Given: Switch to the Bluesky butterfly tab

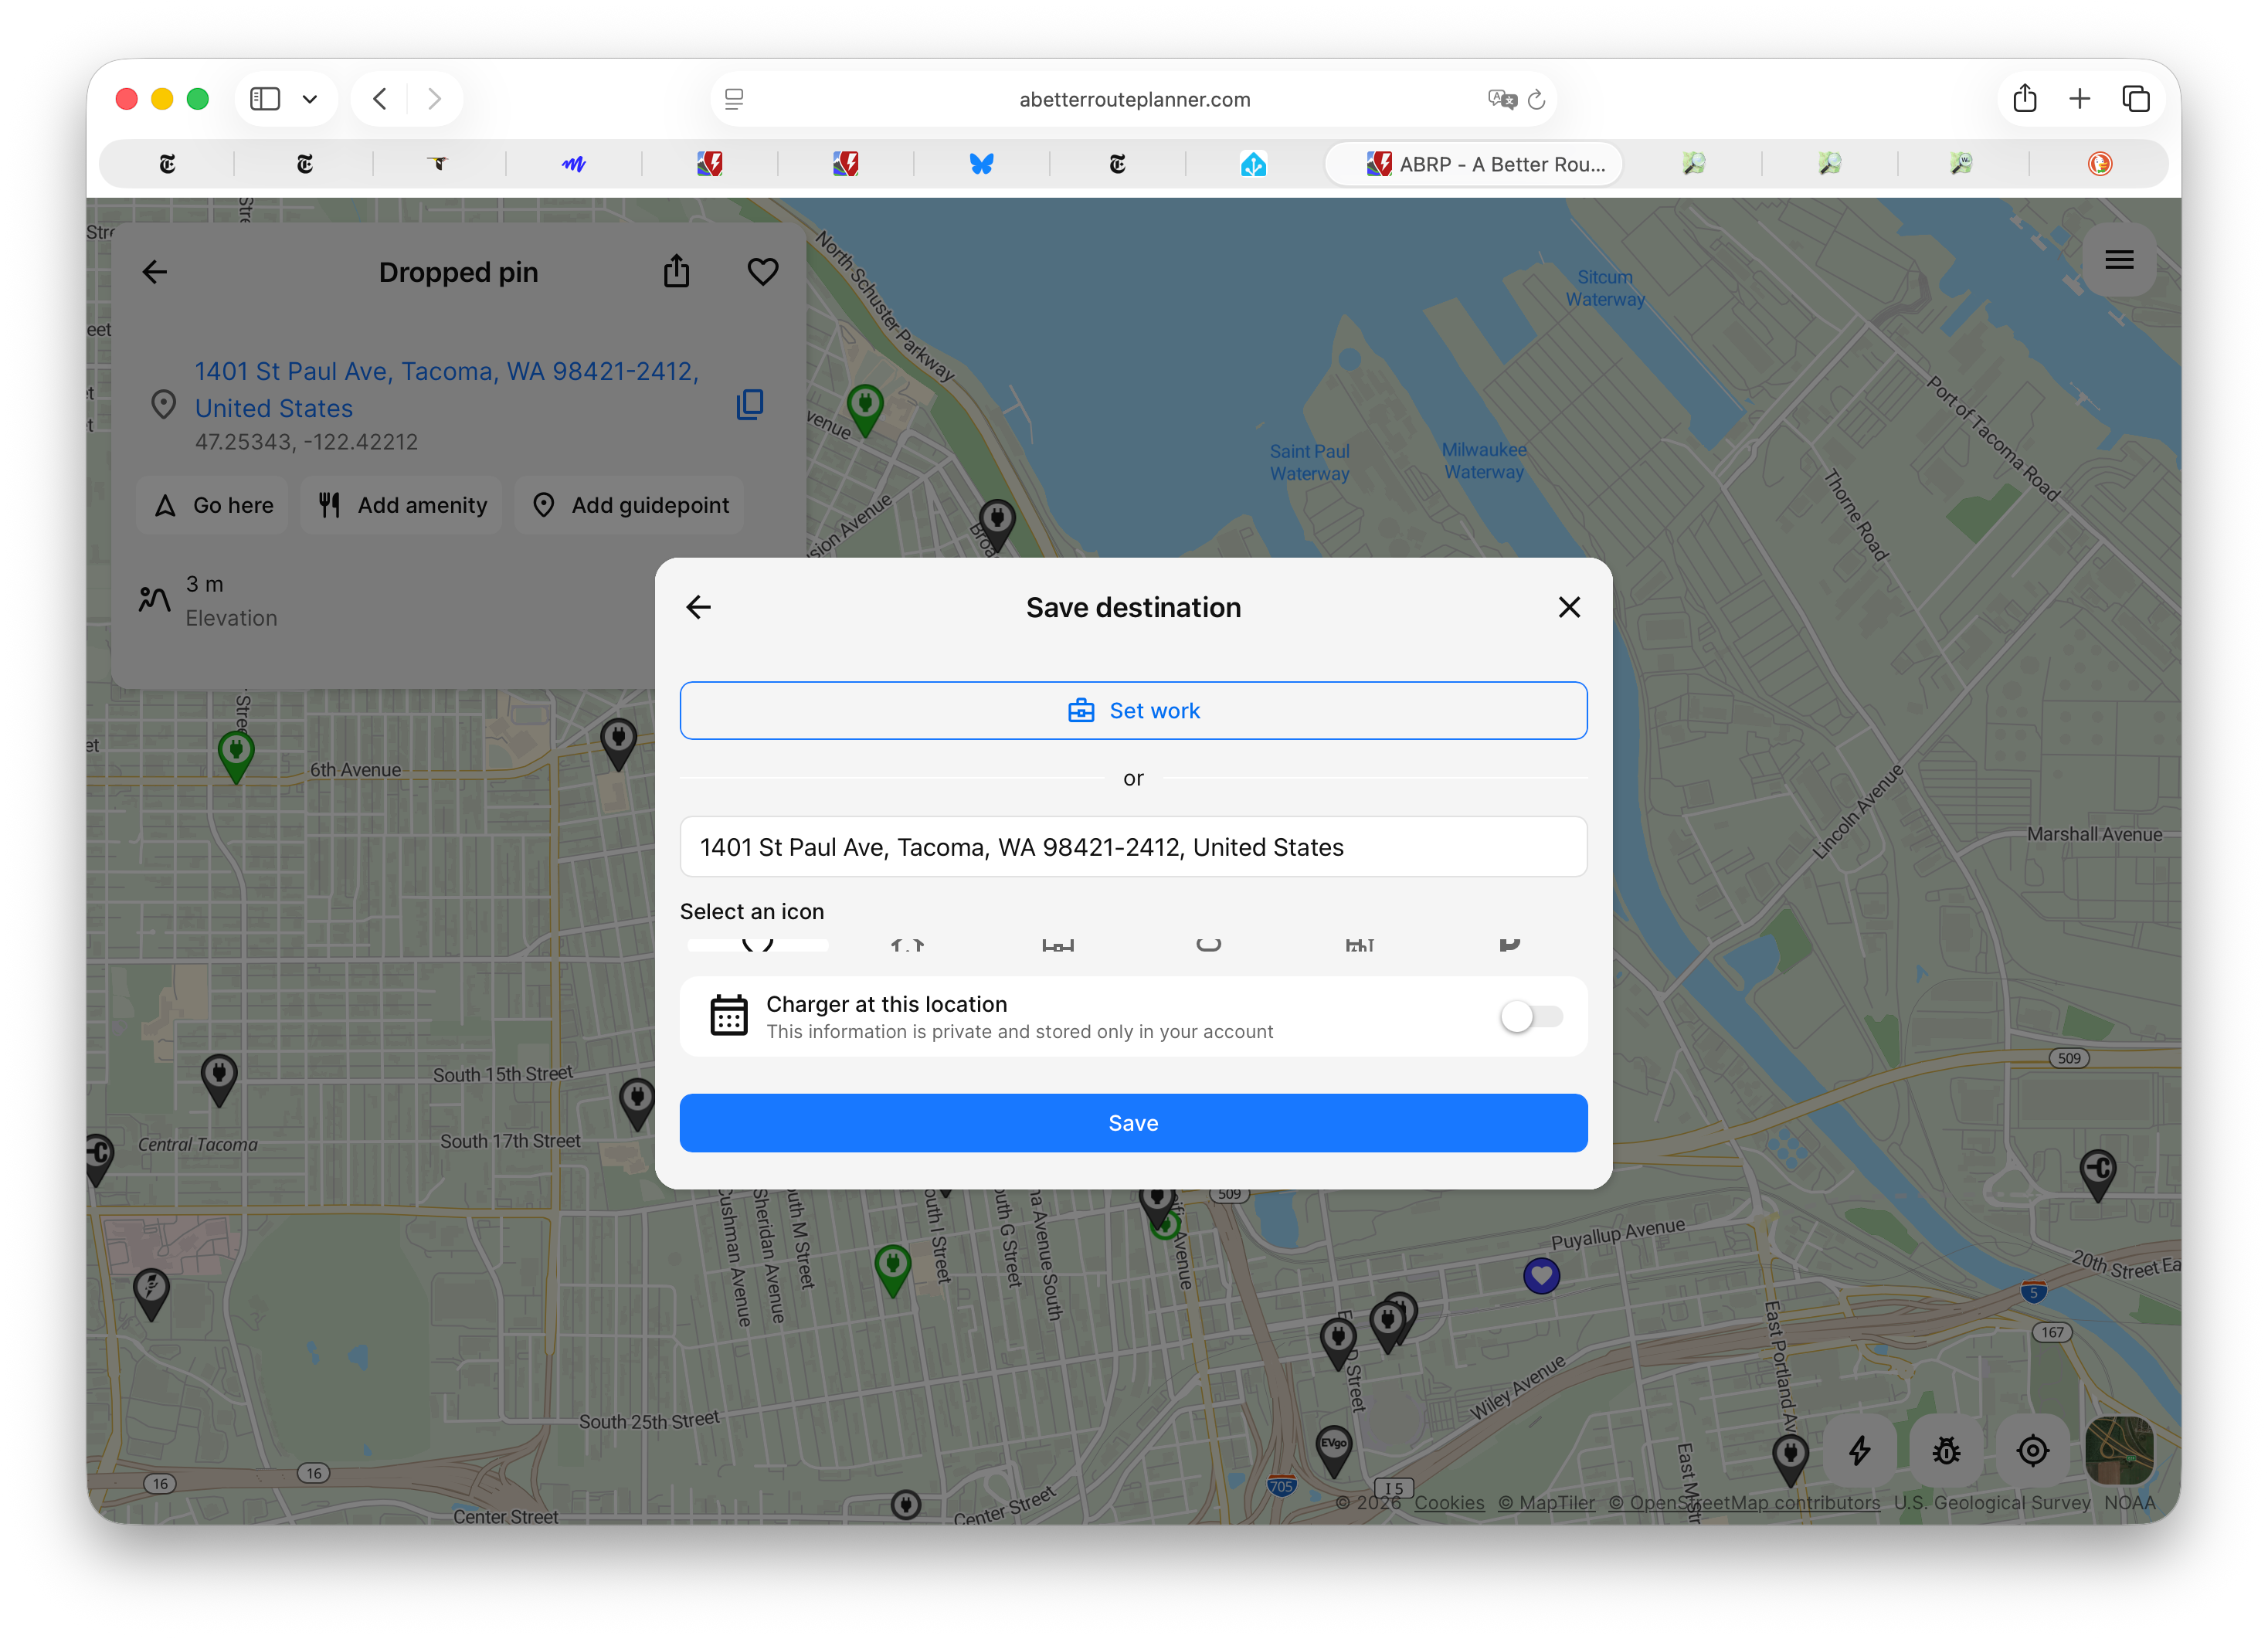Looking at the screenshot, I should pyautogui.click(x=981, y=164).
